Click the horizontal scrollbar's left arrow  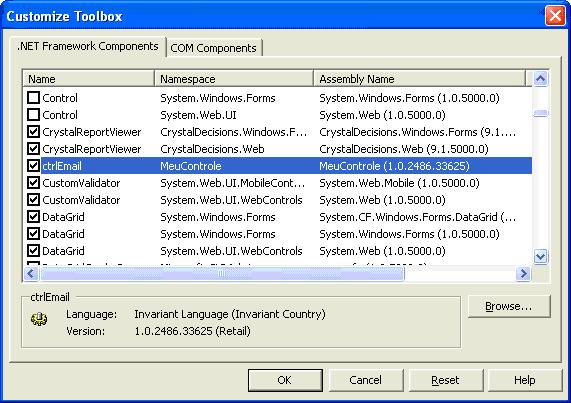pos(31,273)
